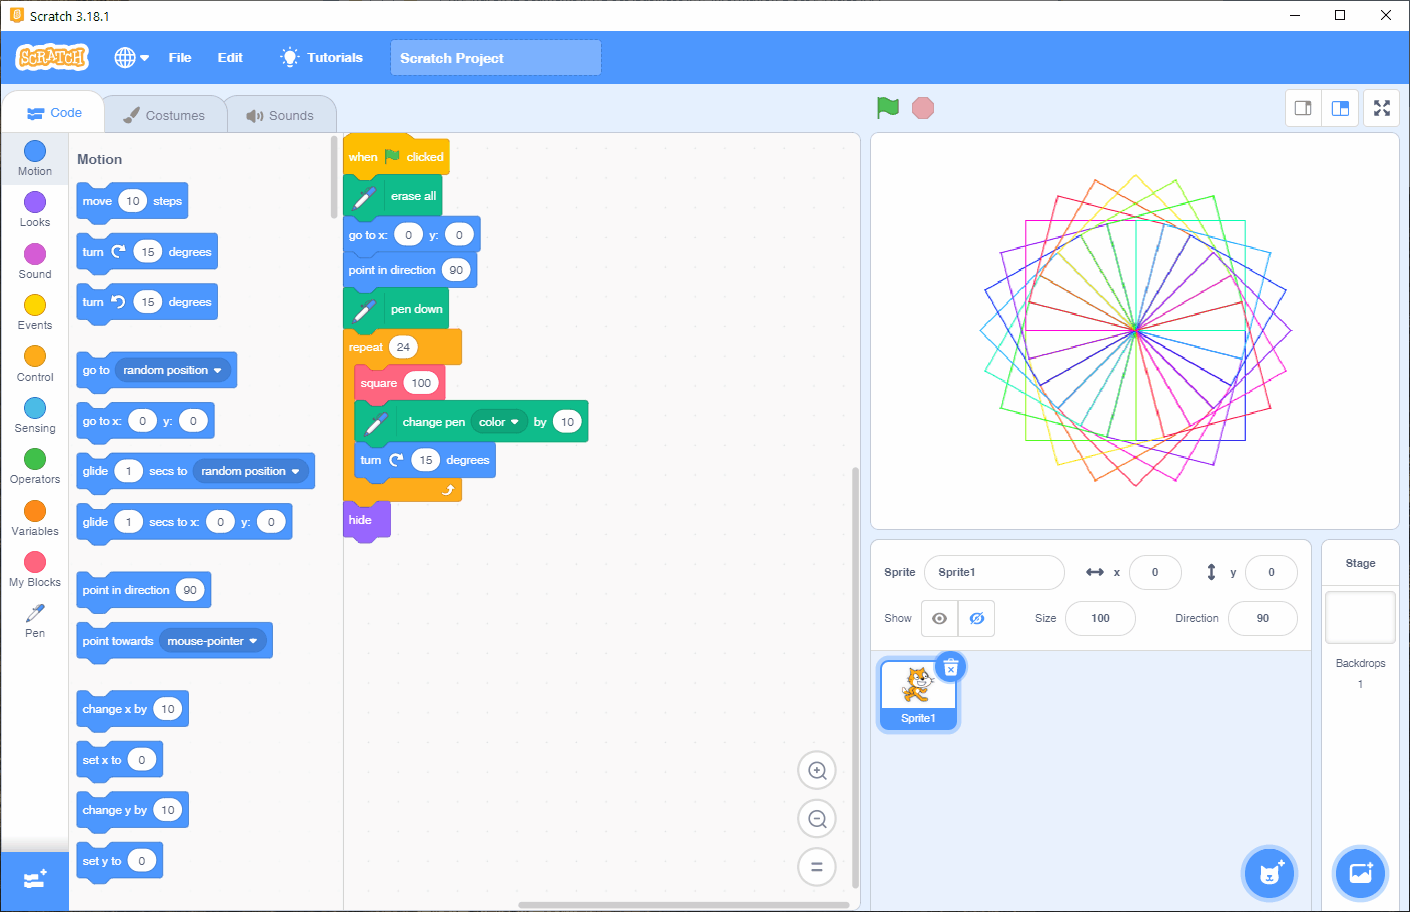Hide the sprite with crossed-eye icon
1410x912 pixels.
(977, 618)
